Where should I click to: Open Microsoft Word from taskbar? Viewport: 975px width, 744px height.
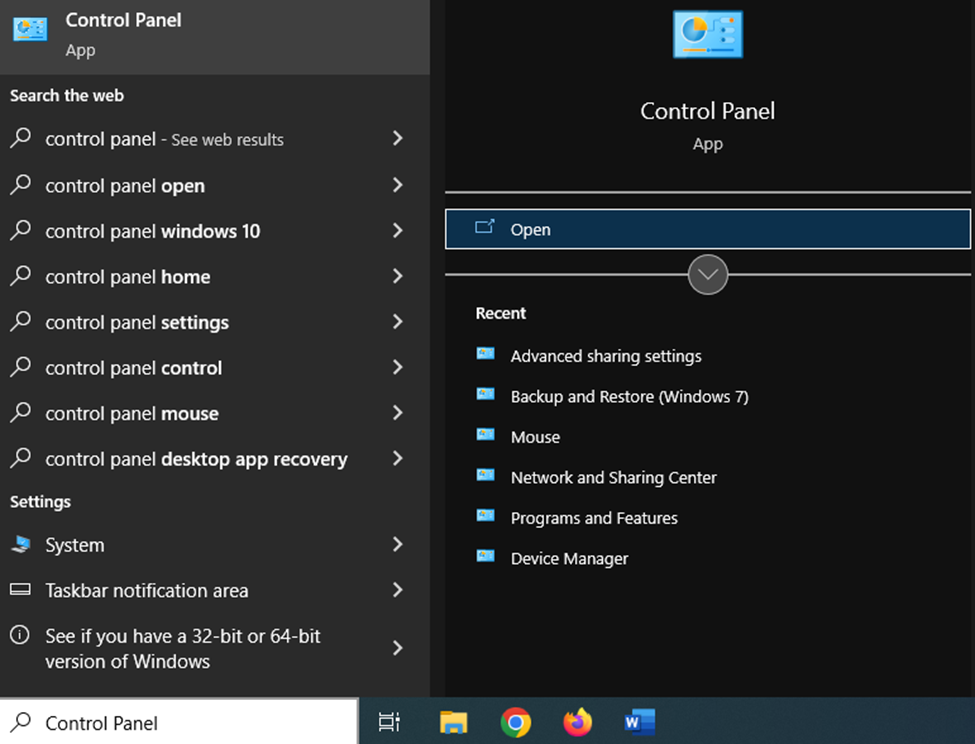click(x=639, y=722)
